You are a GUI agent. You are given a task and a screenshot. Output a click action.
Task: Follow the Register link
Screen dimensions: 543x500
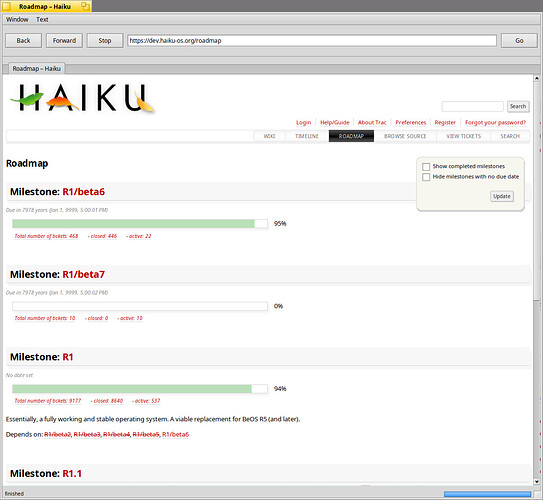(445, 123)
